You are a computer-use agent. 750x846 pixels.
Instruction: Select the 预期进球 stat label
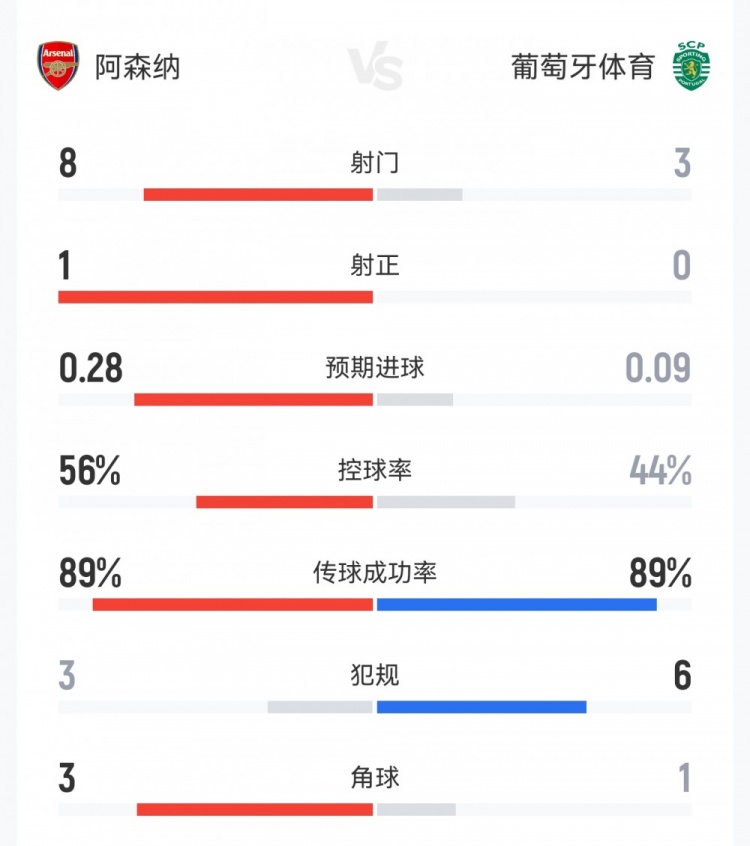point(375,368)
